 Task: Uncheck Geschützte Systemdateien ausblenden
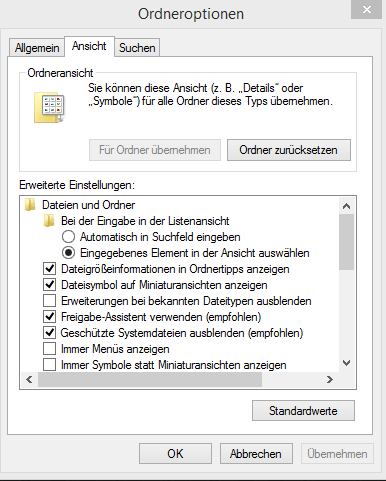[50, 333]
